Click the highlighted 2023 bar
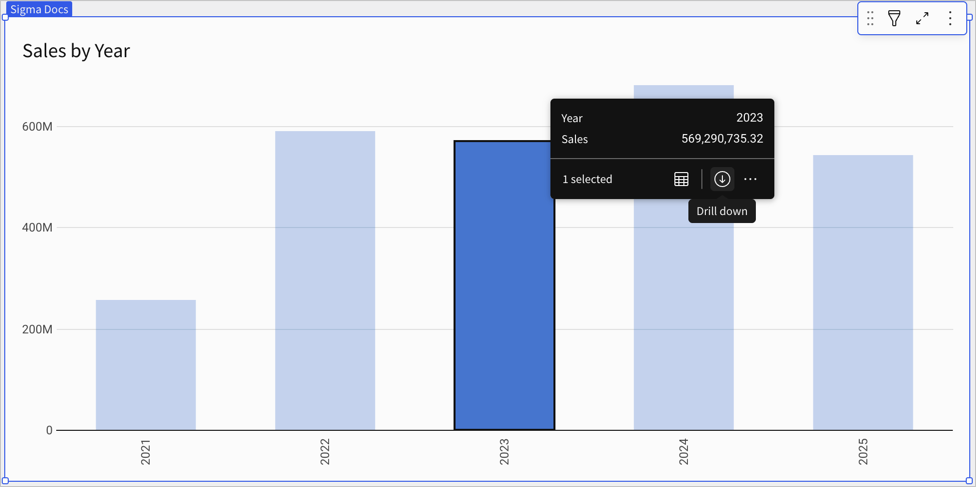The image size is (976, 487). tap(504, 285)
